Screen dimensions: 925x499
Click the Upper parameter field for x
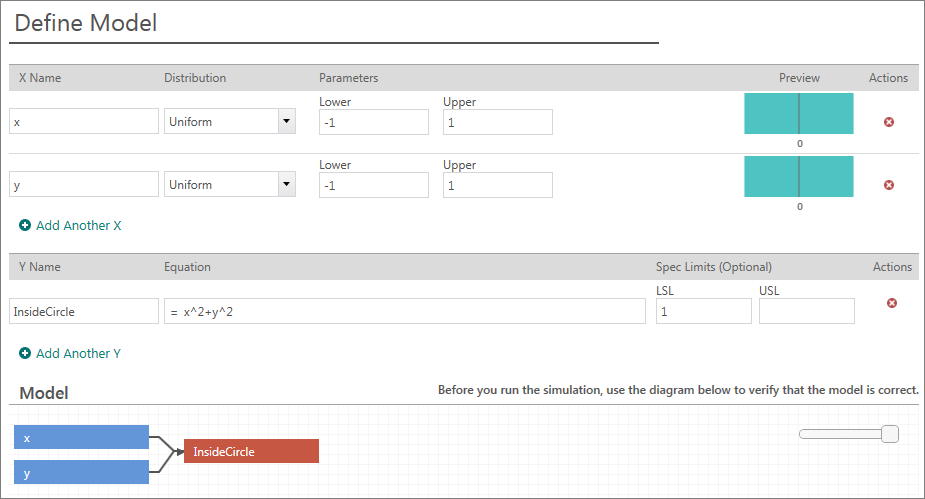[497, 122]
